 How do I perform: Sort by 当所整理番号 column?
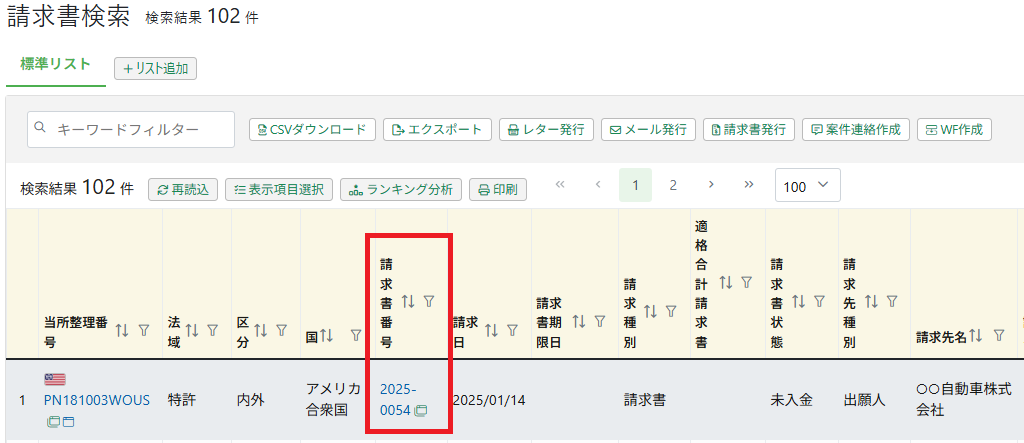pyautogui.click(x=122, y=331)
